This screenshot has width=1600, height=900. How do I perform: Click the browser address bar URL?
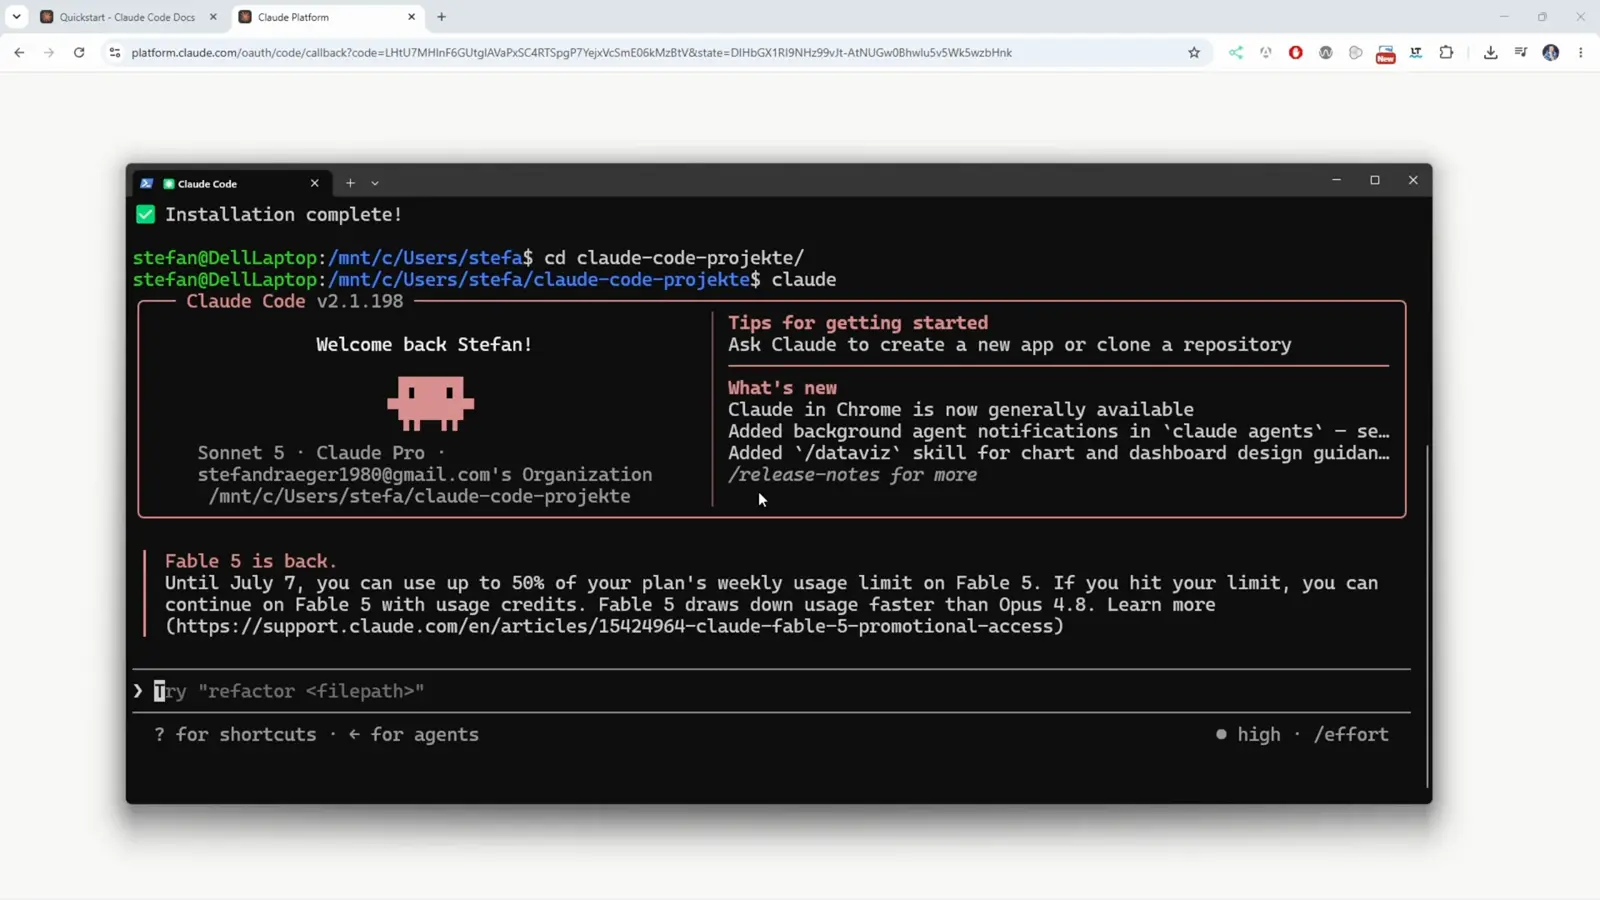[571, 53]
